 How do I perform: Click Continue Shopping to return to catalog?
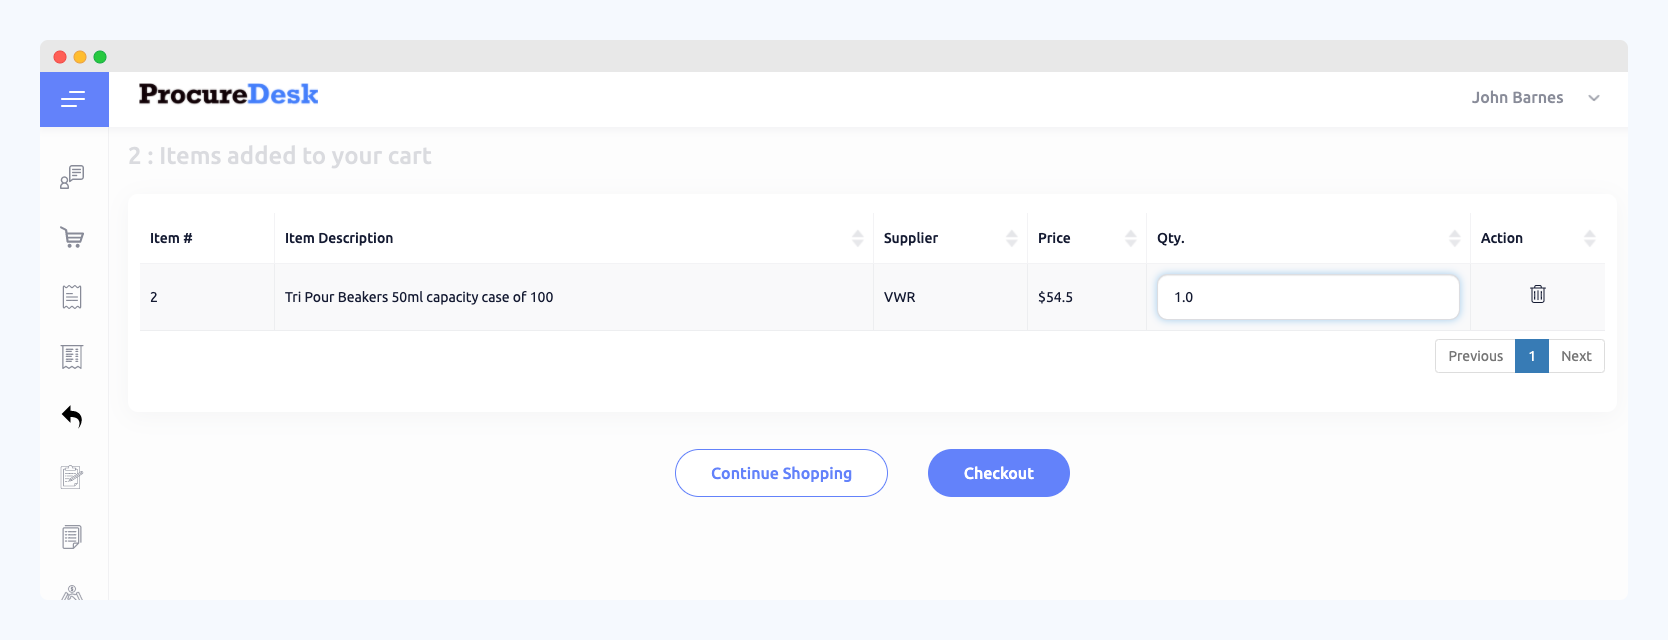[x=781, y=473]
